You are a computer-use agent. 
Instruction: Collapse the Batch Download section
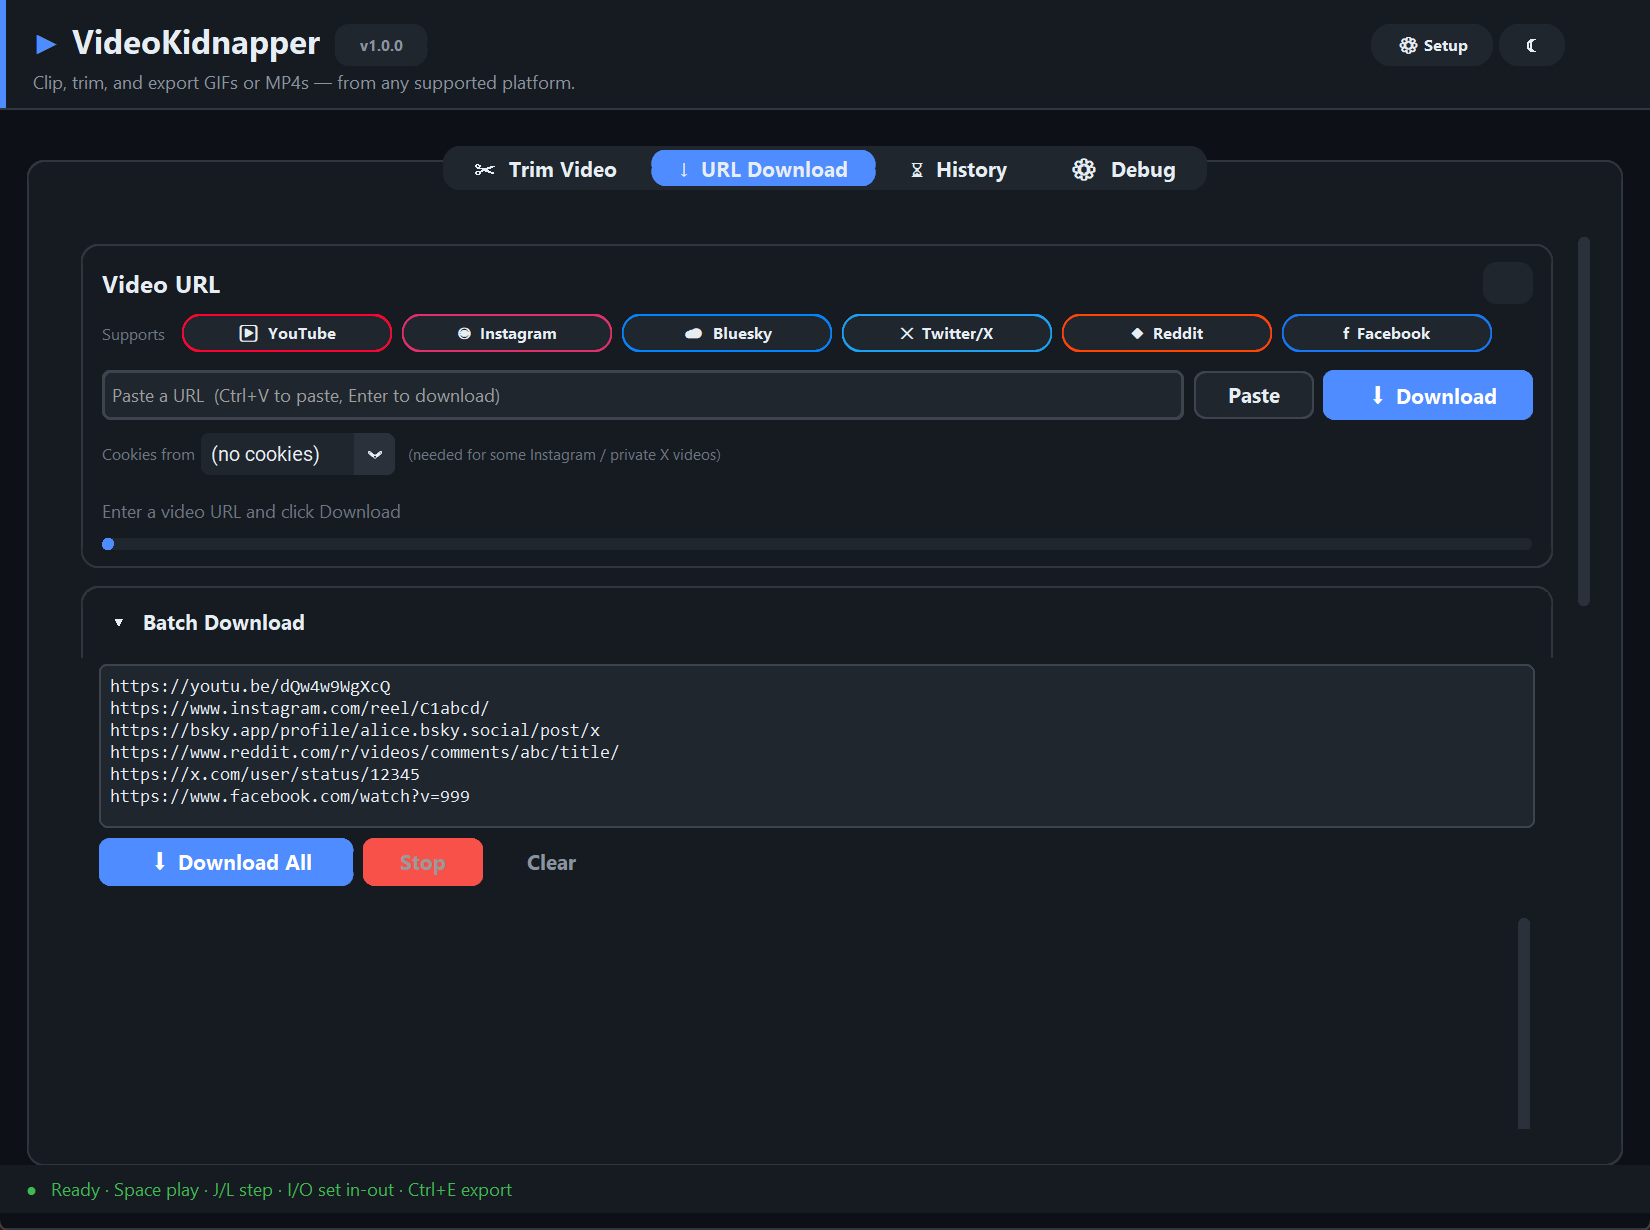(119, 623)
